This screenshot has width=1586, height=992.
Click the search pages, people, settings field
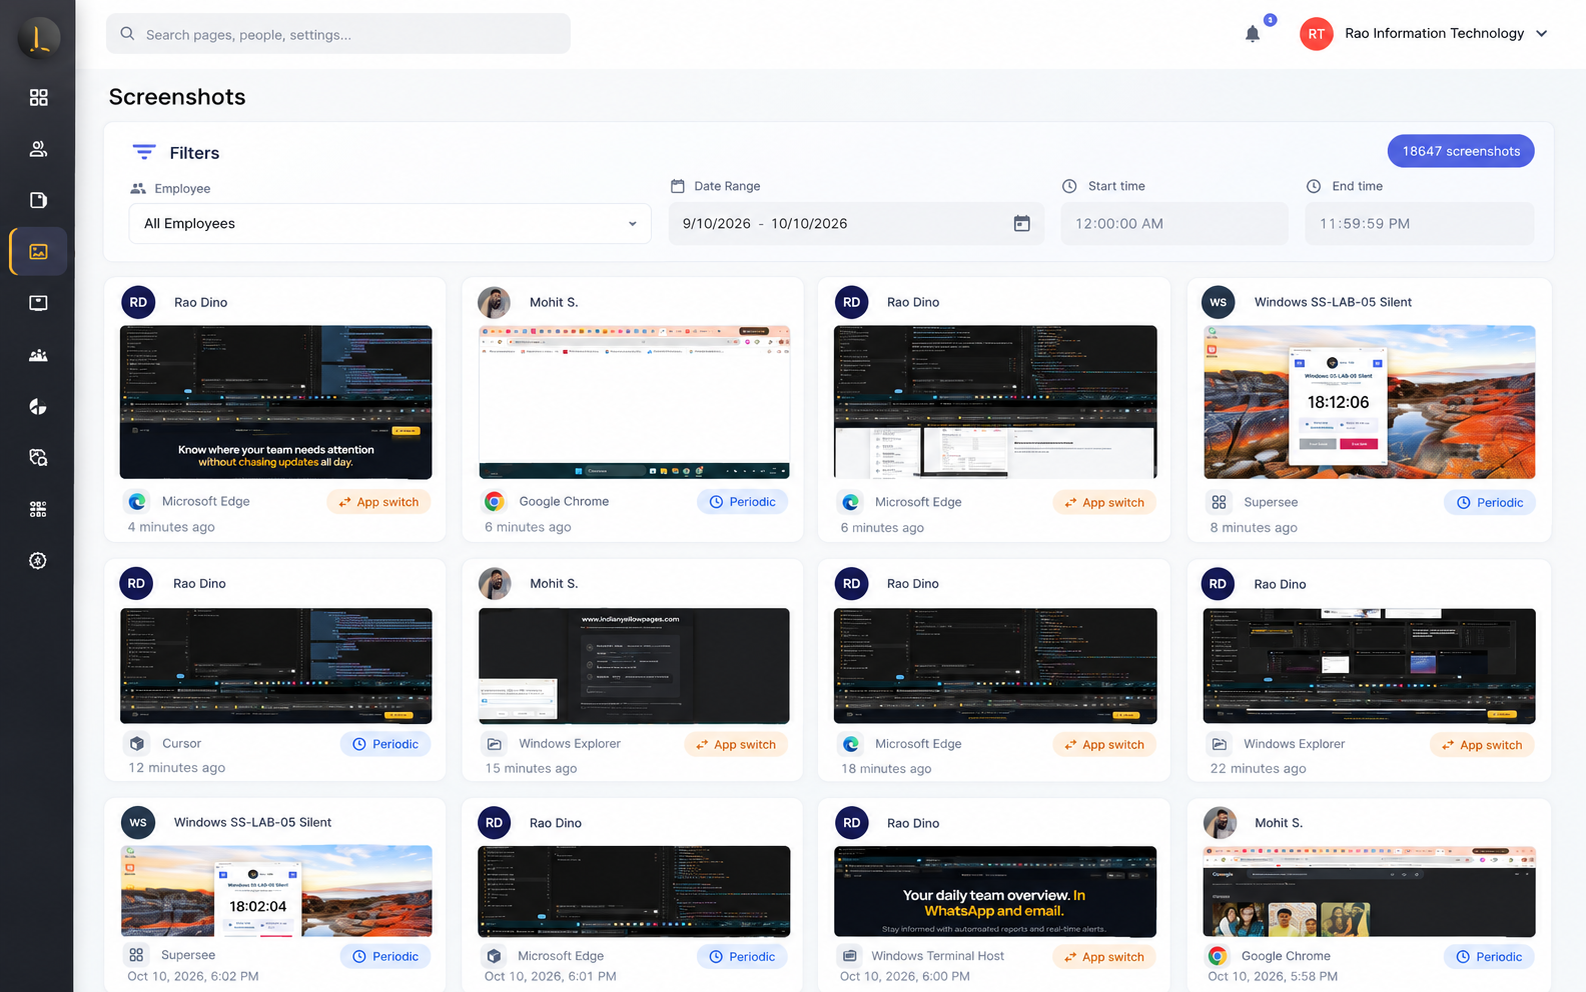(x=338, y=34)
